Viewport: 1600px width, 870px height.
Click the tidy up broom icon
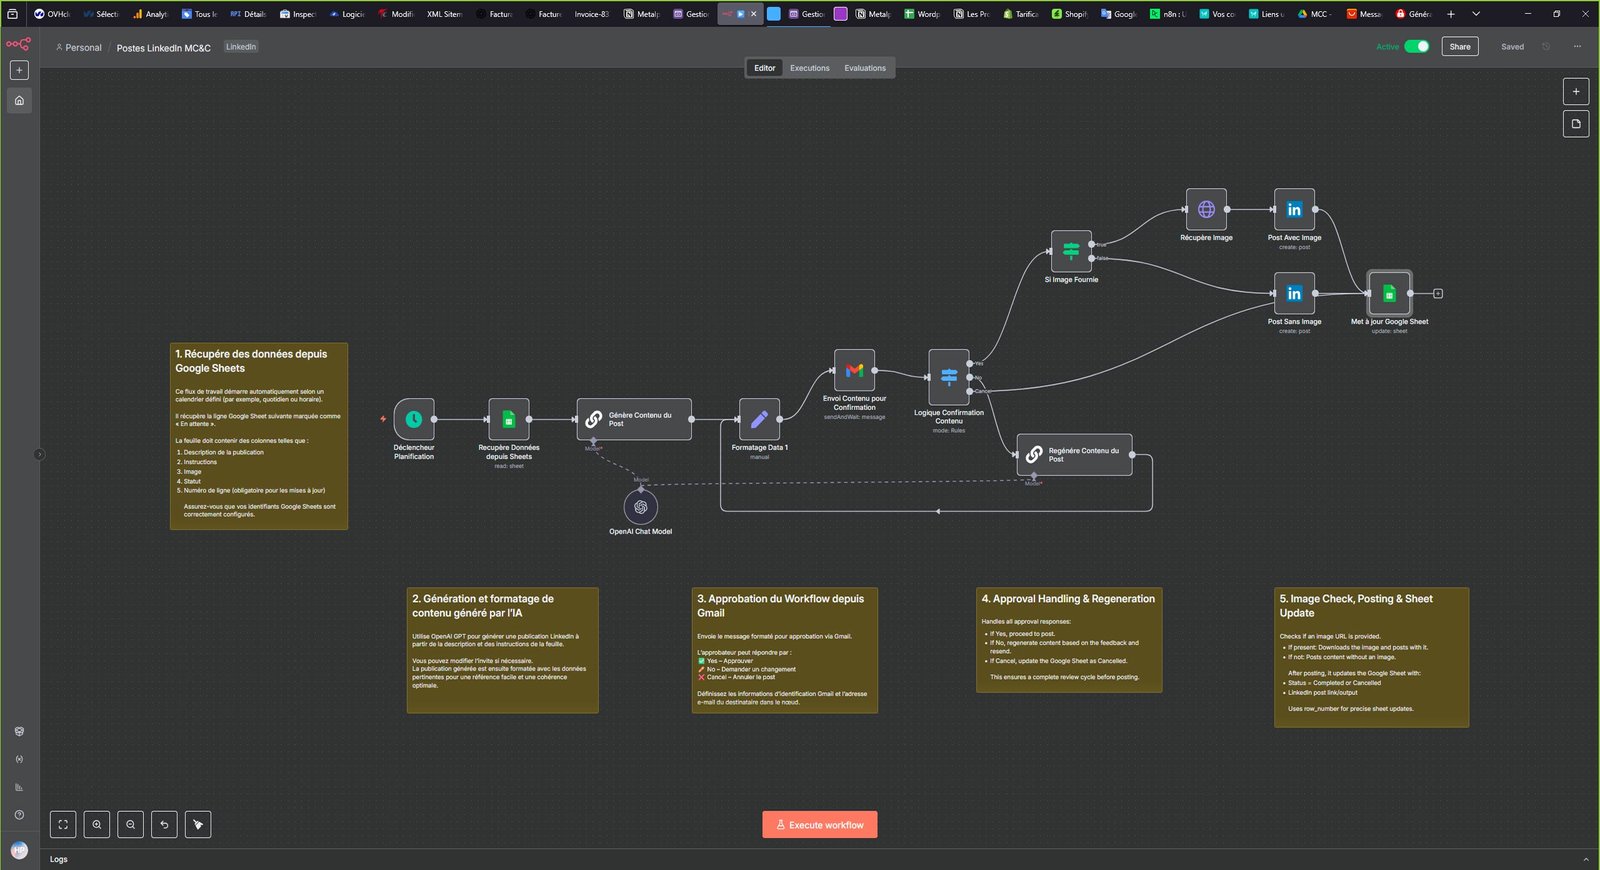(x=198, y=825)
